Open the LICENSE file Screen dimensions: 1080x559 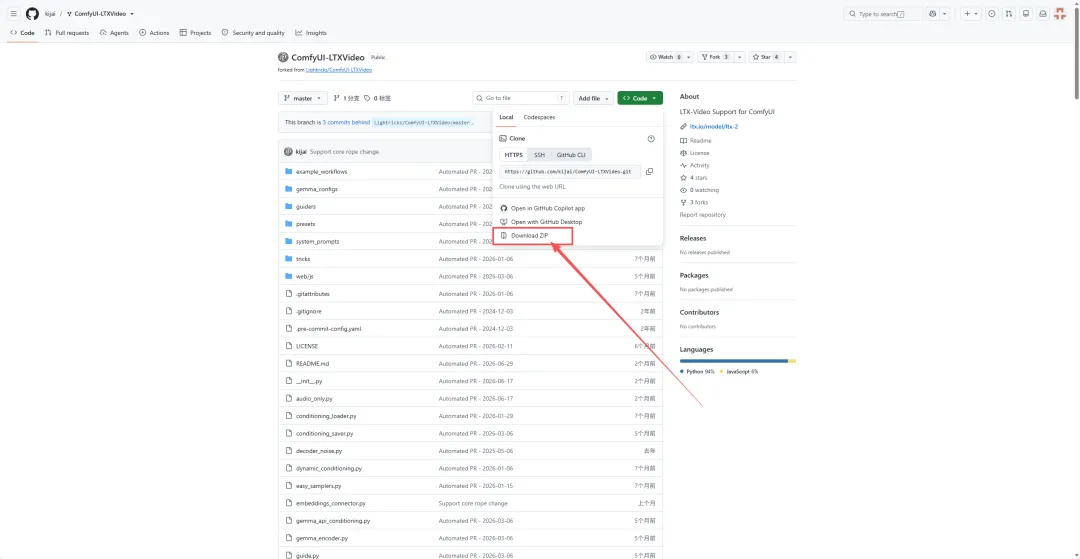307,346
